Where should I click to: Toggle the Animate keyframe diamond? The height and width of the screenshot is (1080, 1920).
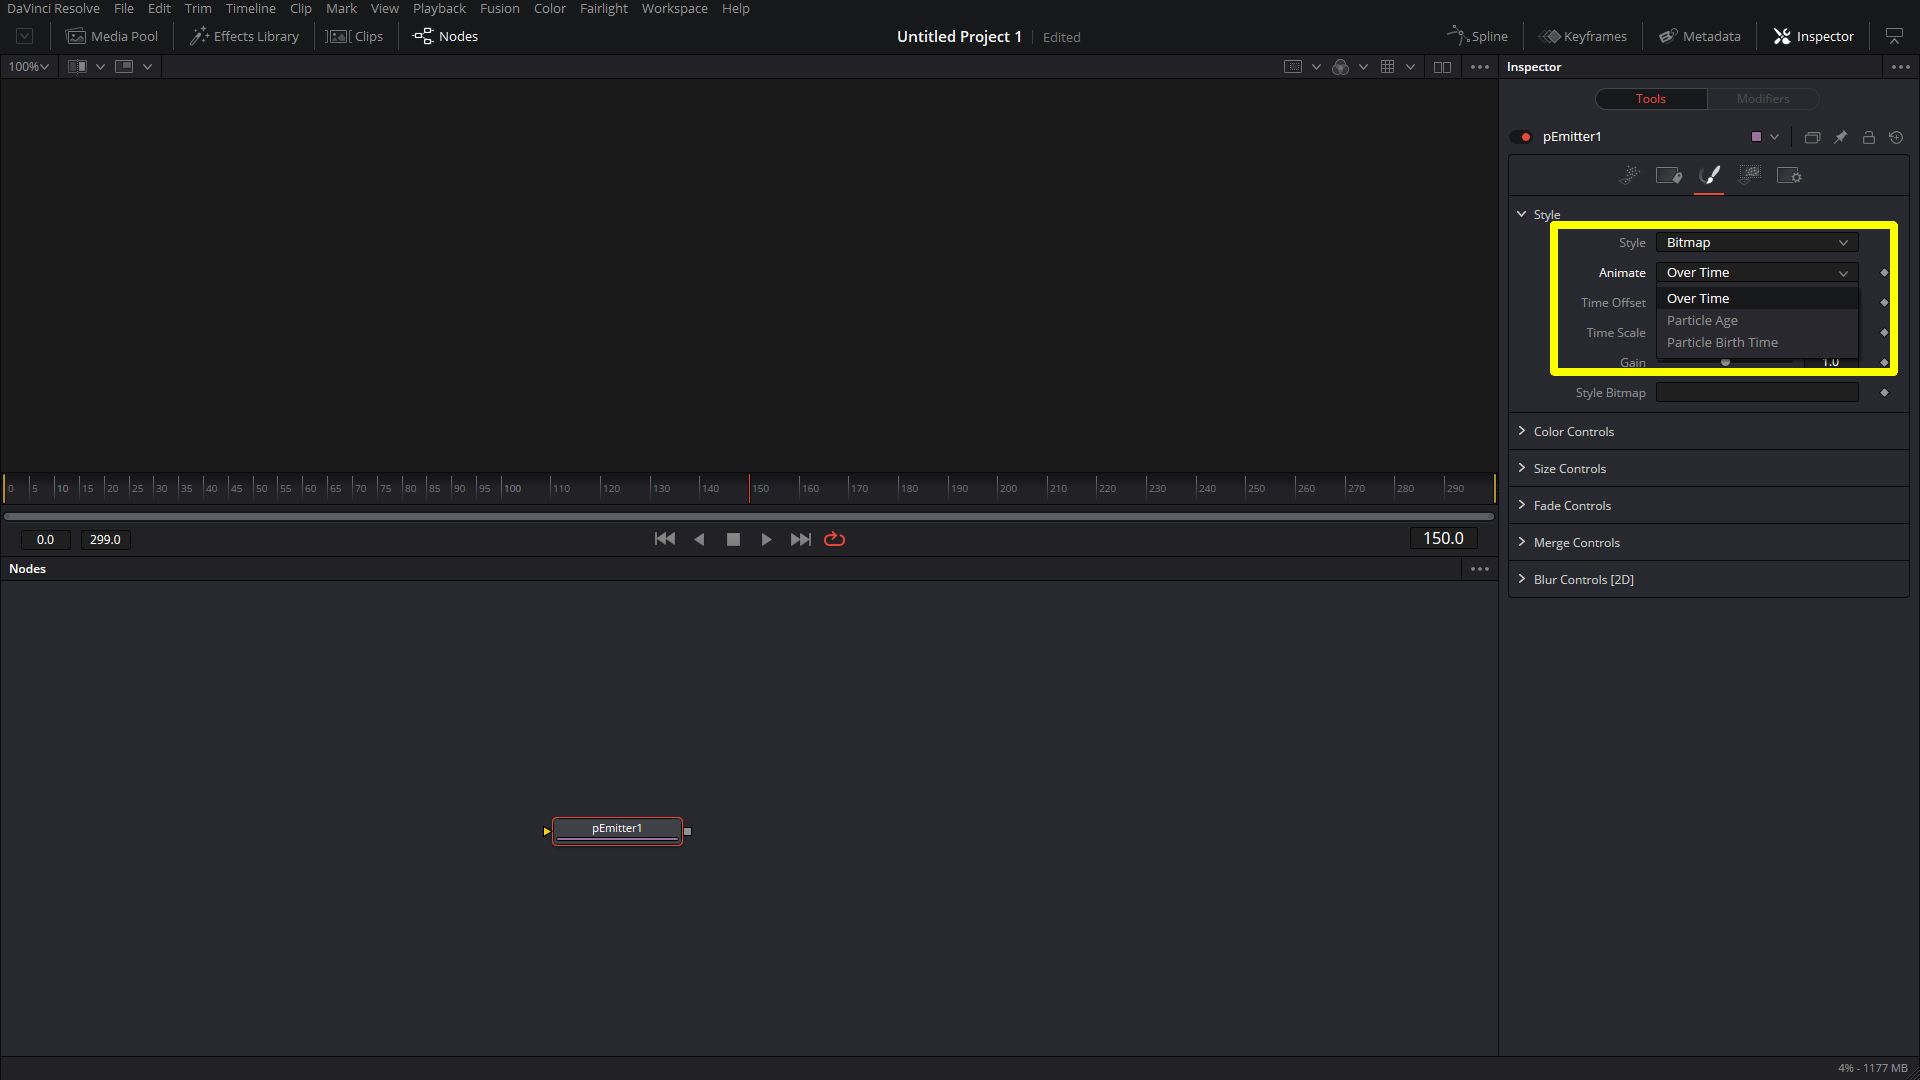coord(1885,273)
